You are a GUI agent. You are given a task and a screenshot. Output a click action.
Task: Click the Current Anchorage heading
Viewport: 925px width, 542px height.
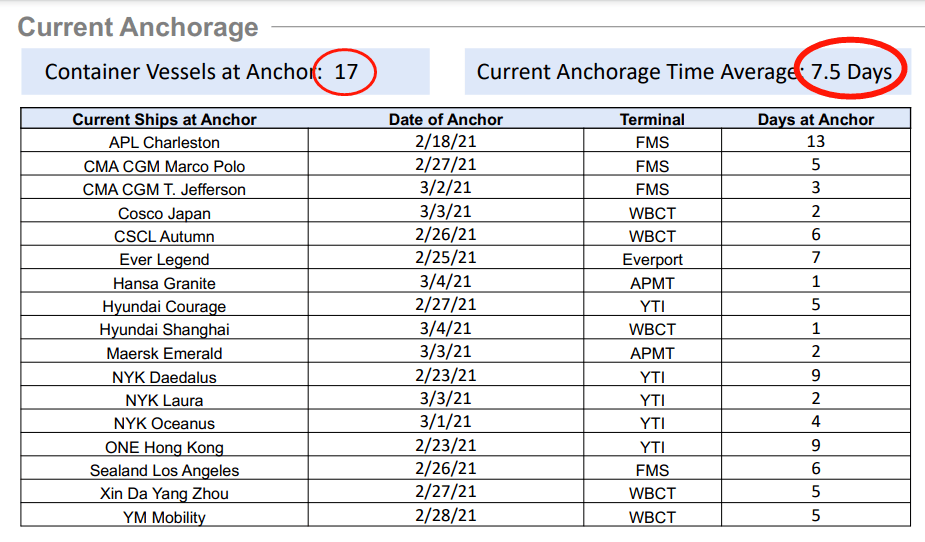click(138, 27)
